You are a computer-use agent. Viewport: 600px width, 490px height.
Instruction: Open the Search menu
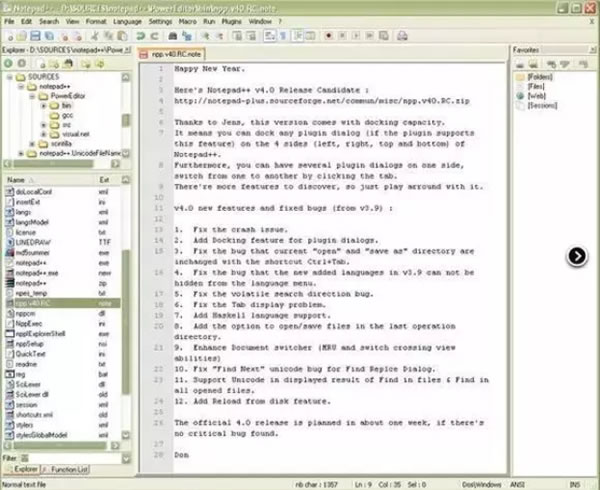tap(49, 21)
